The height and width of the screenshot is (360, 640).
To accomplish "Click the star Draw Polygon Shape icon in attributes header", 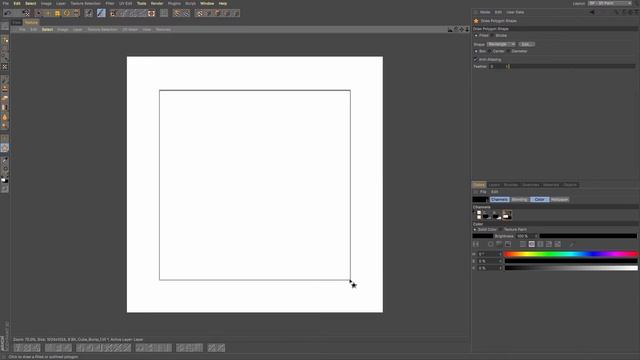I will [x=476, y=21].
